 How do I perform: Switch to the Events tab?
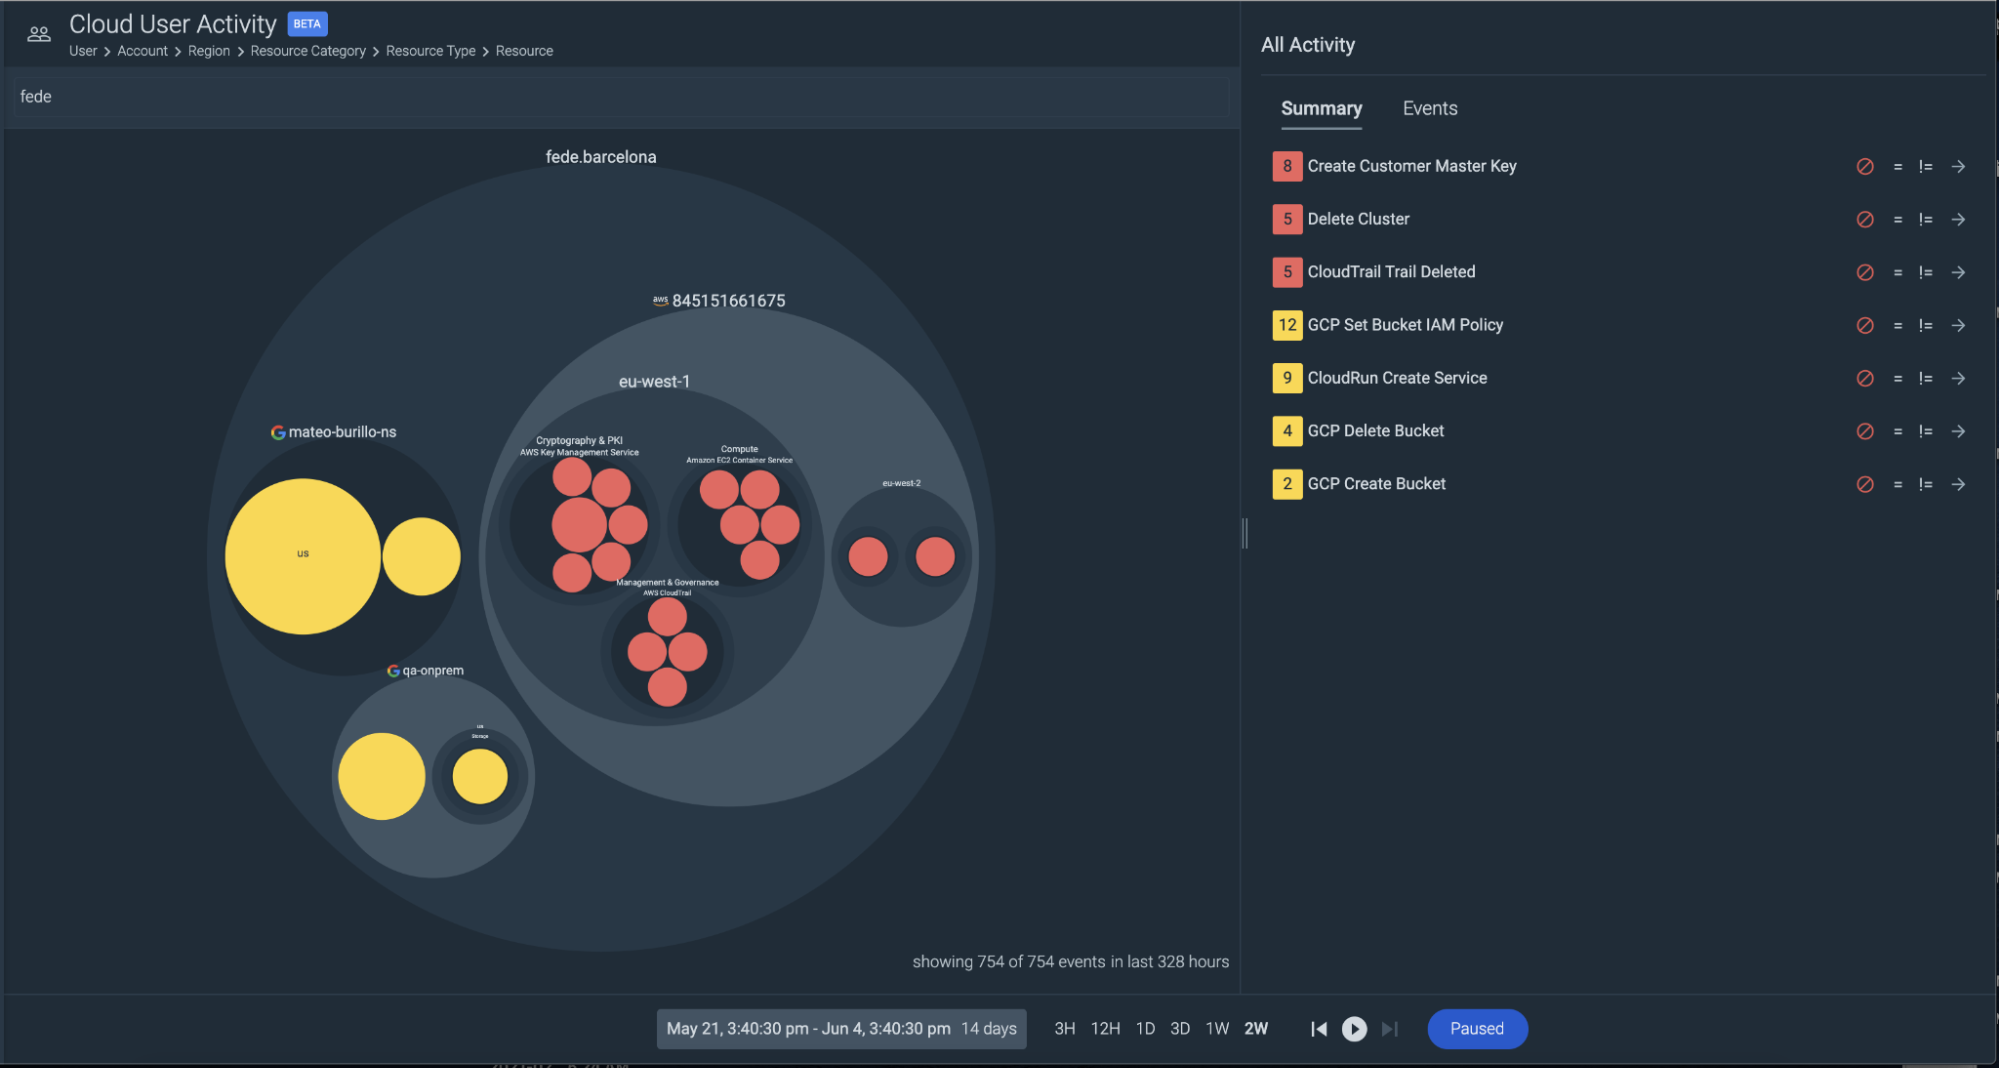(x=1429, y=109)
